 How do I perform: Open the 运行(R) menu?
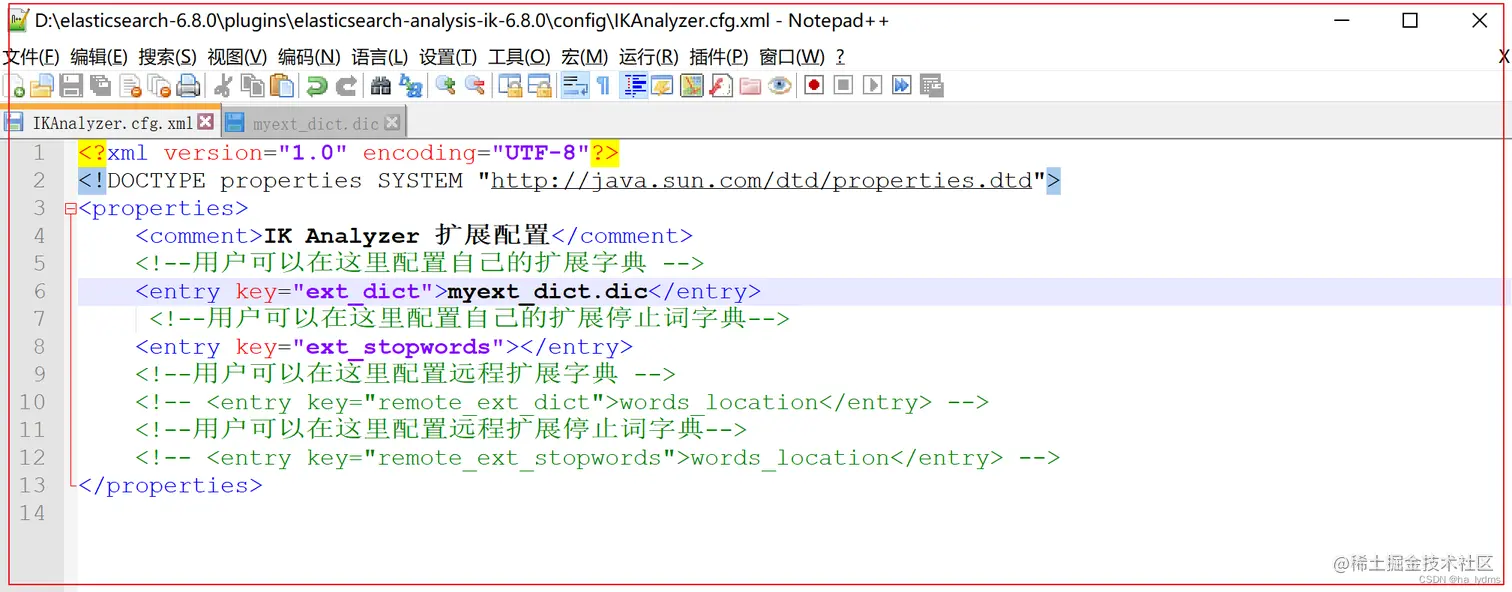click(x=649, y=57)
